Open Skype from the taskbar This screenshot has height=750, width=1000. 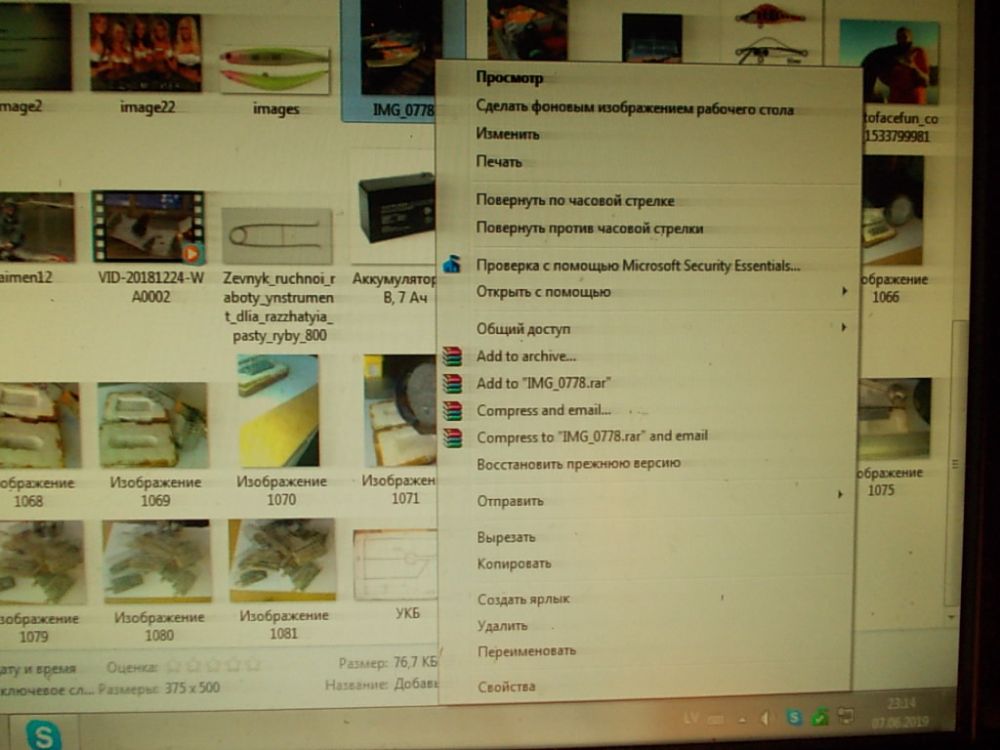tap(43, 735)
